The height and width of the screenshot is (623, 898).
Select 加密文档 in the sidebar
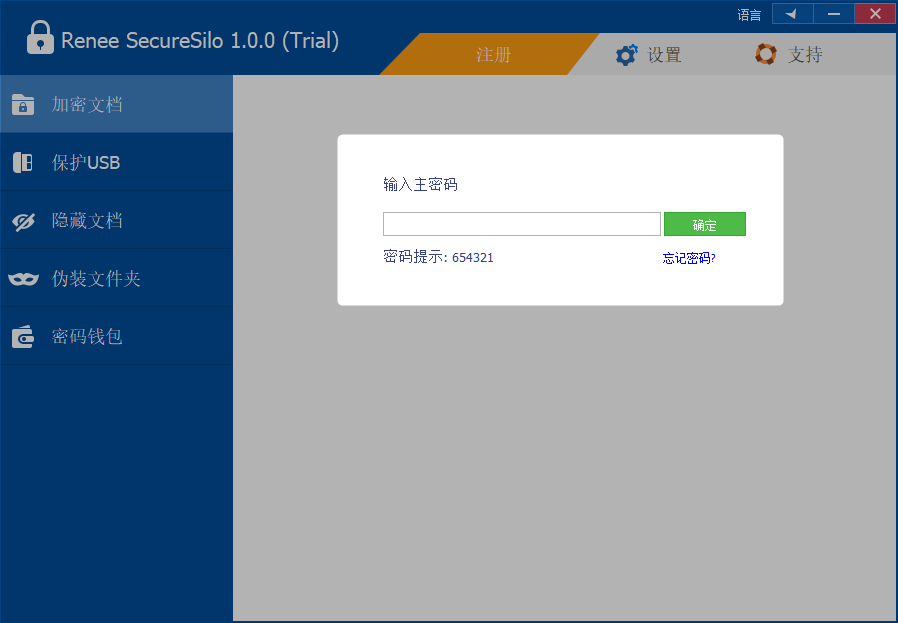(116, 104)
